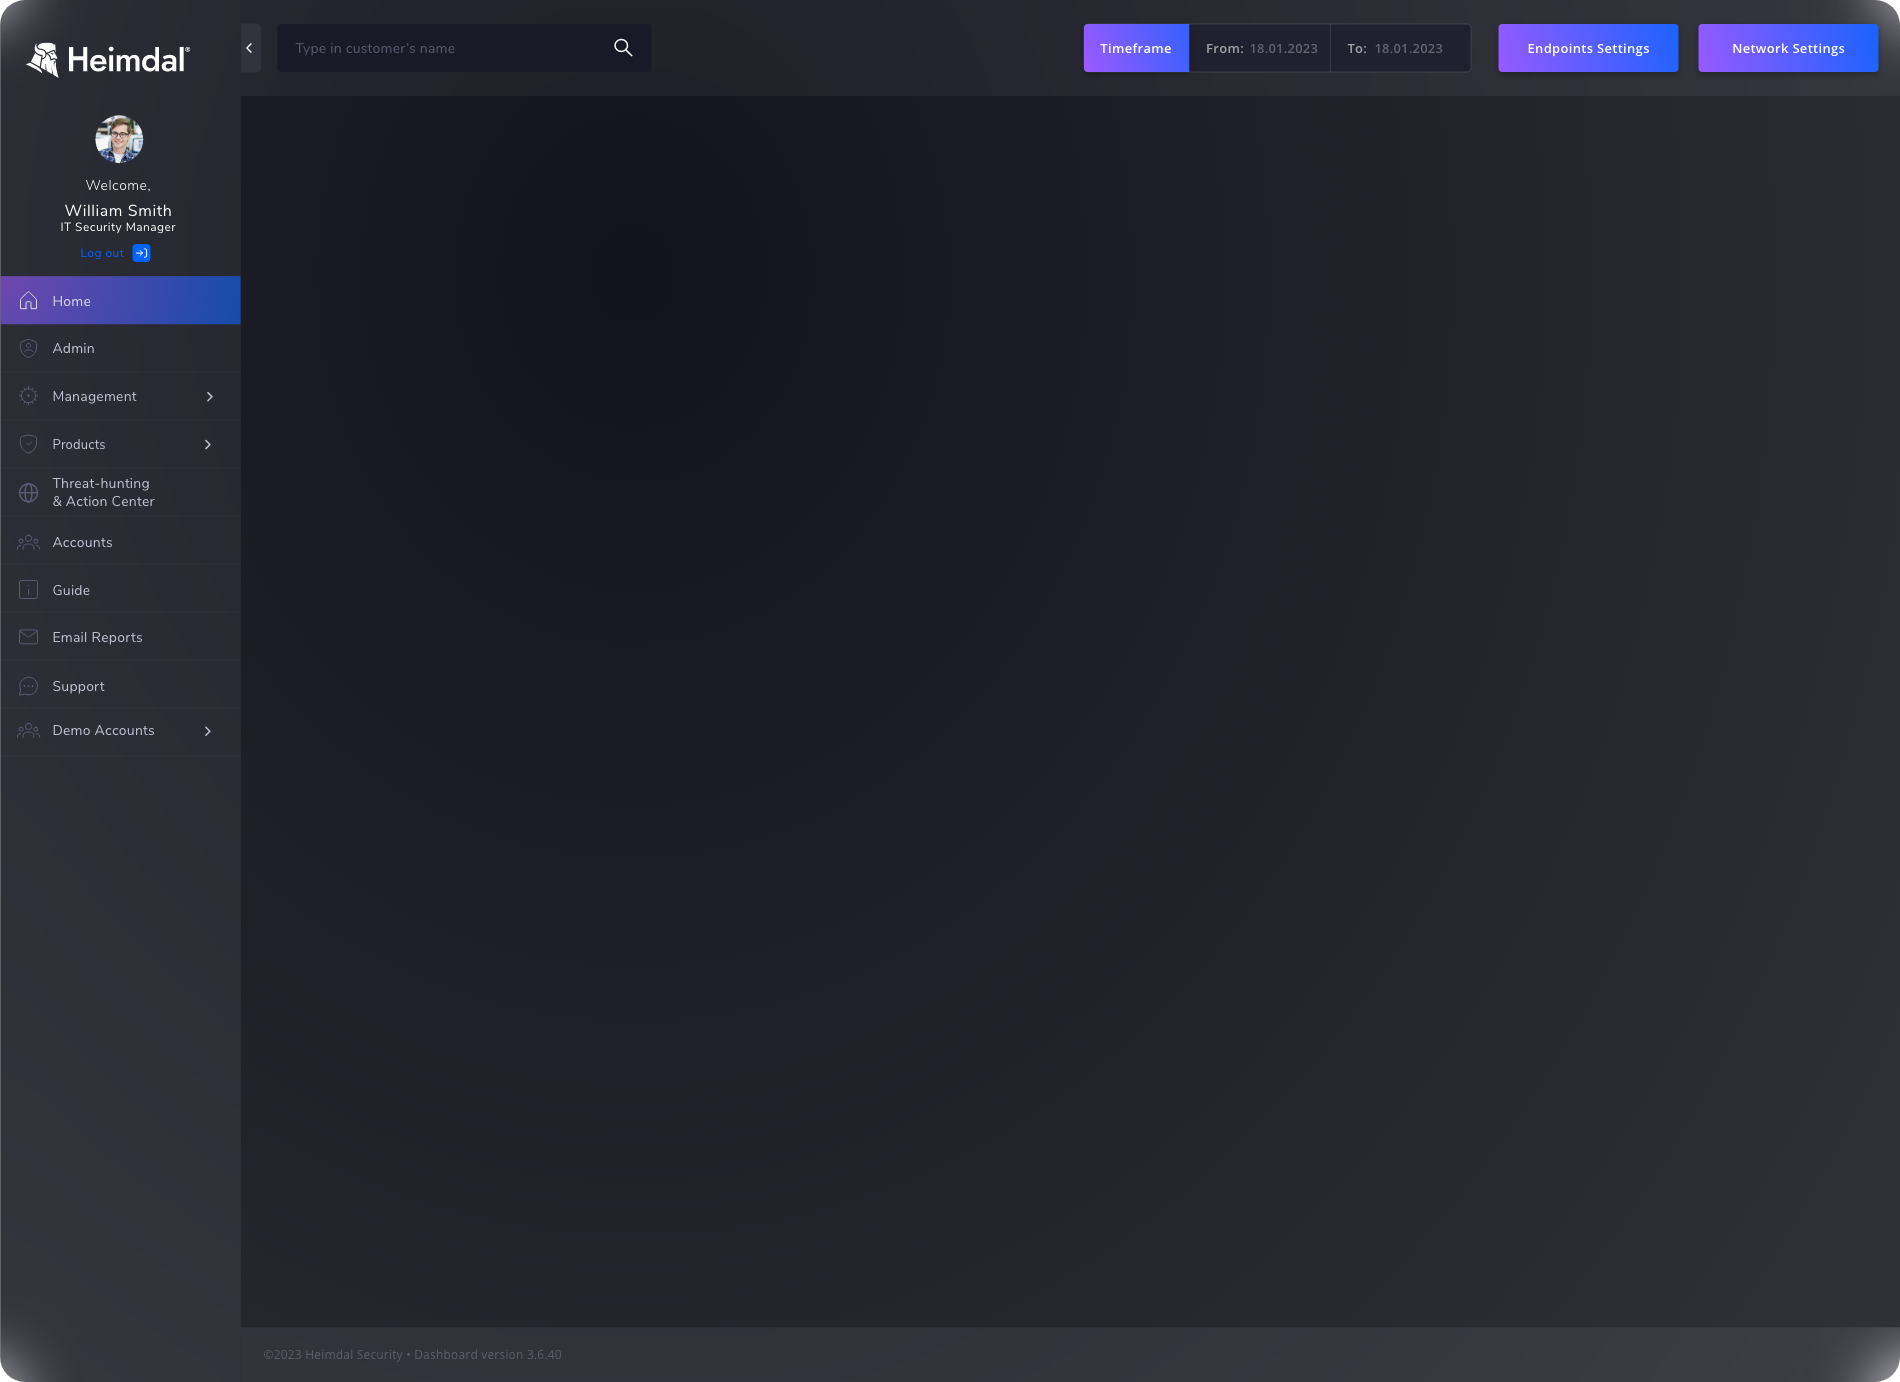The width and height of the screenshot is (1900, 1382).
Task: Click the Email Reports envelope icon
Action: [x=28, y=637]
